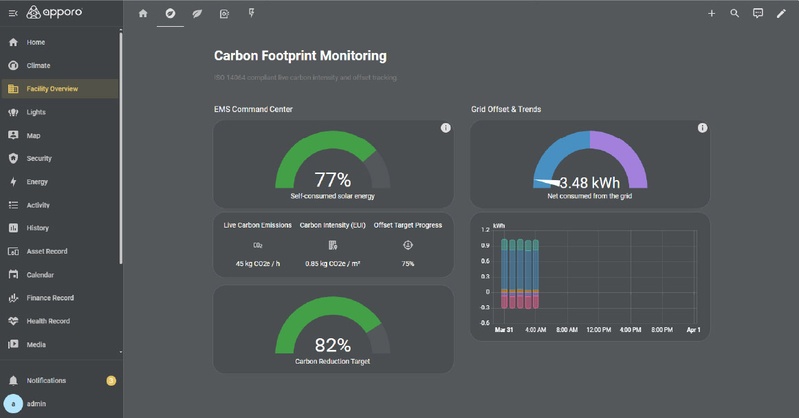Image resolution: width=799 pixels, height=418 pixels.
Task: Click the Offset Target Progress target icon
Action: (x=408, y=245)
